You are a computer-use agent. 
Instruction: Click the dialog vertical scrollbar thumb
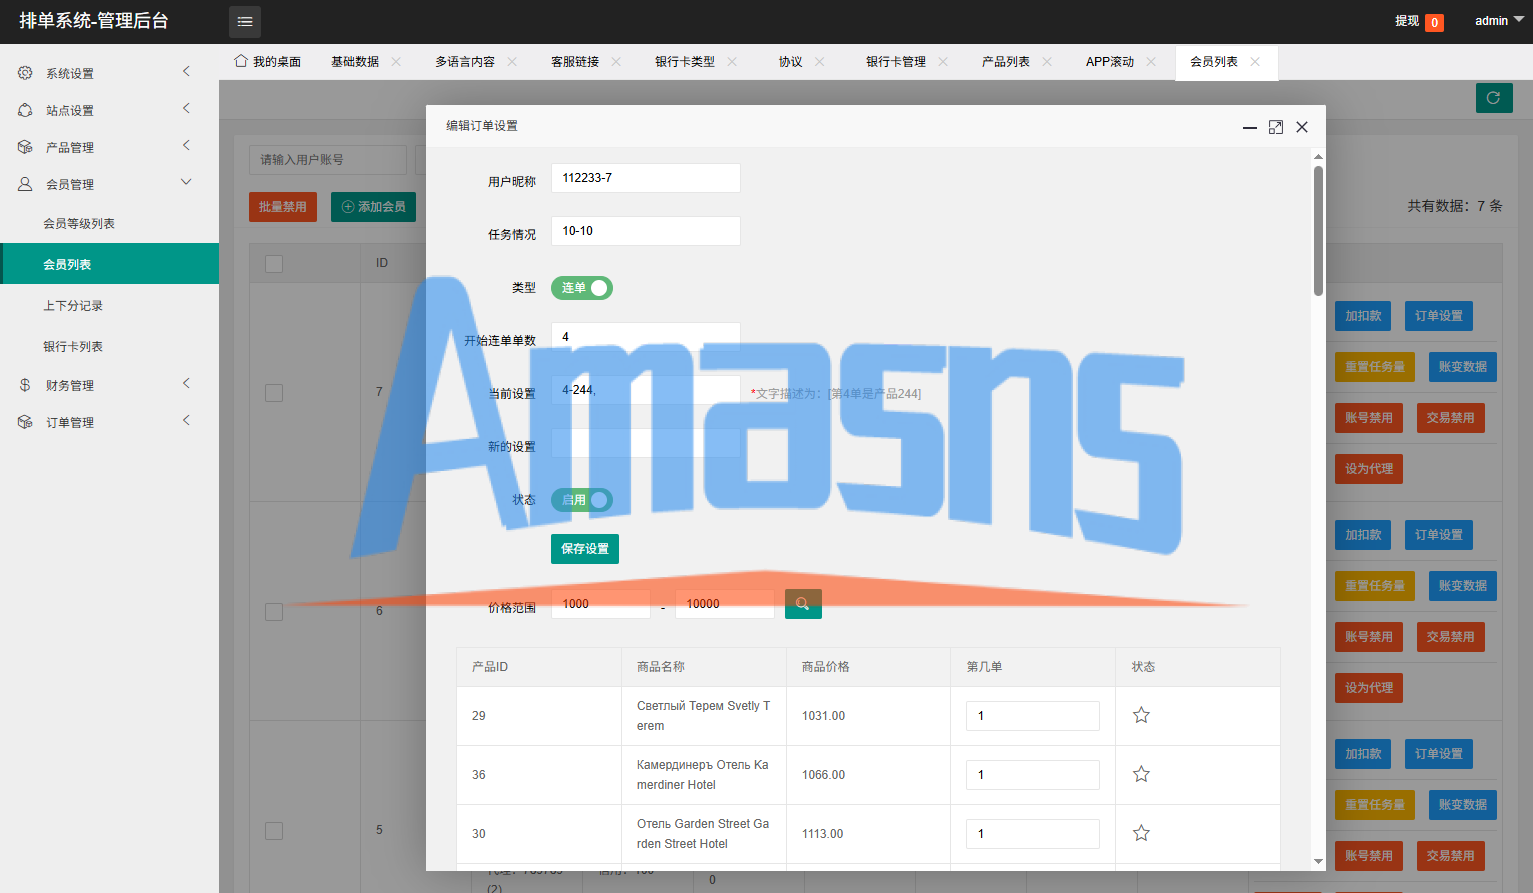[x=1318, y=230]
